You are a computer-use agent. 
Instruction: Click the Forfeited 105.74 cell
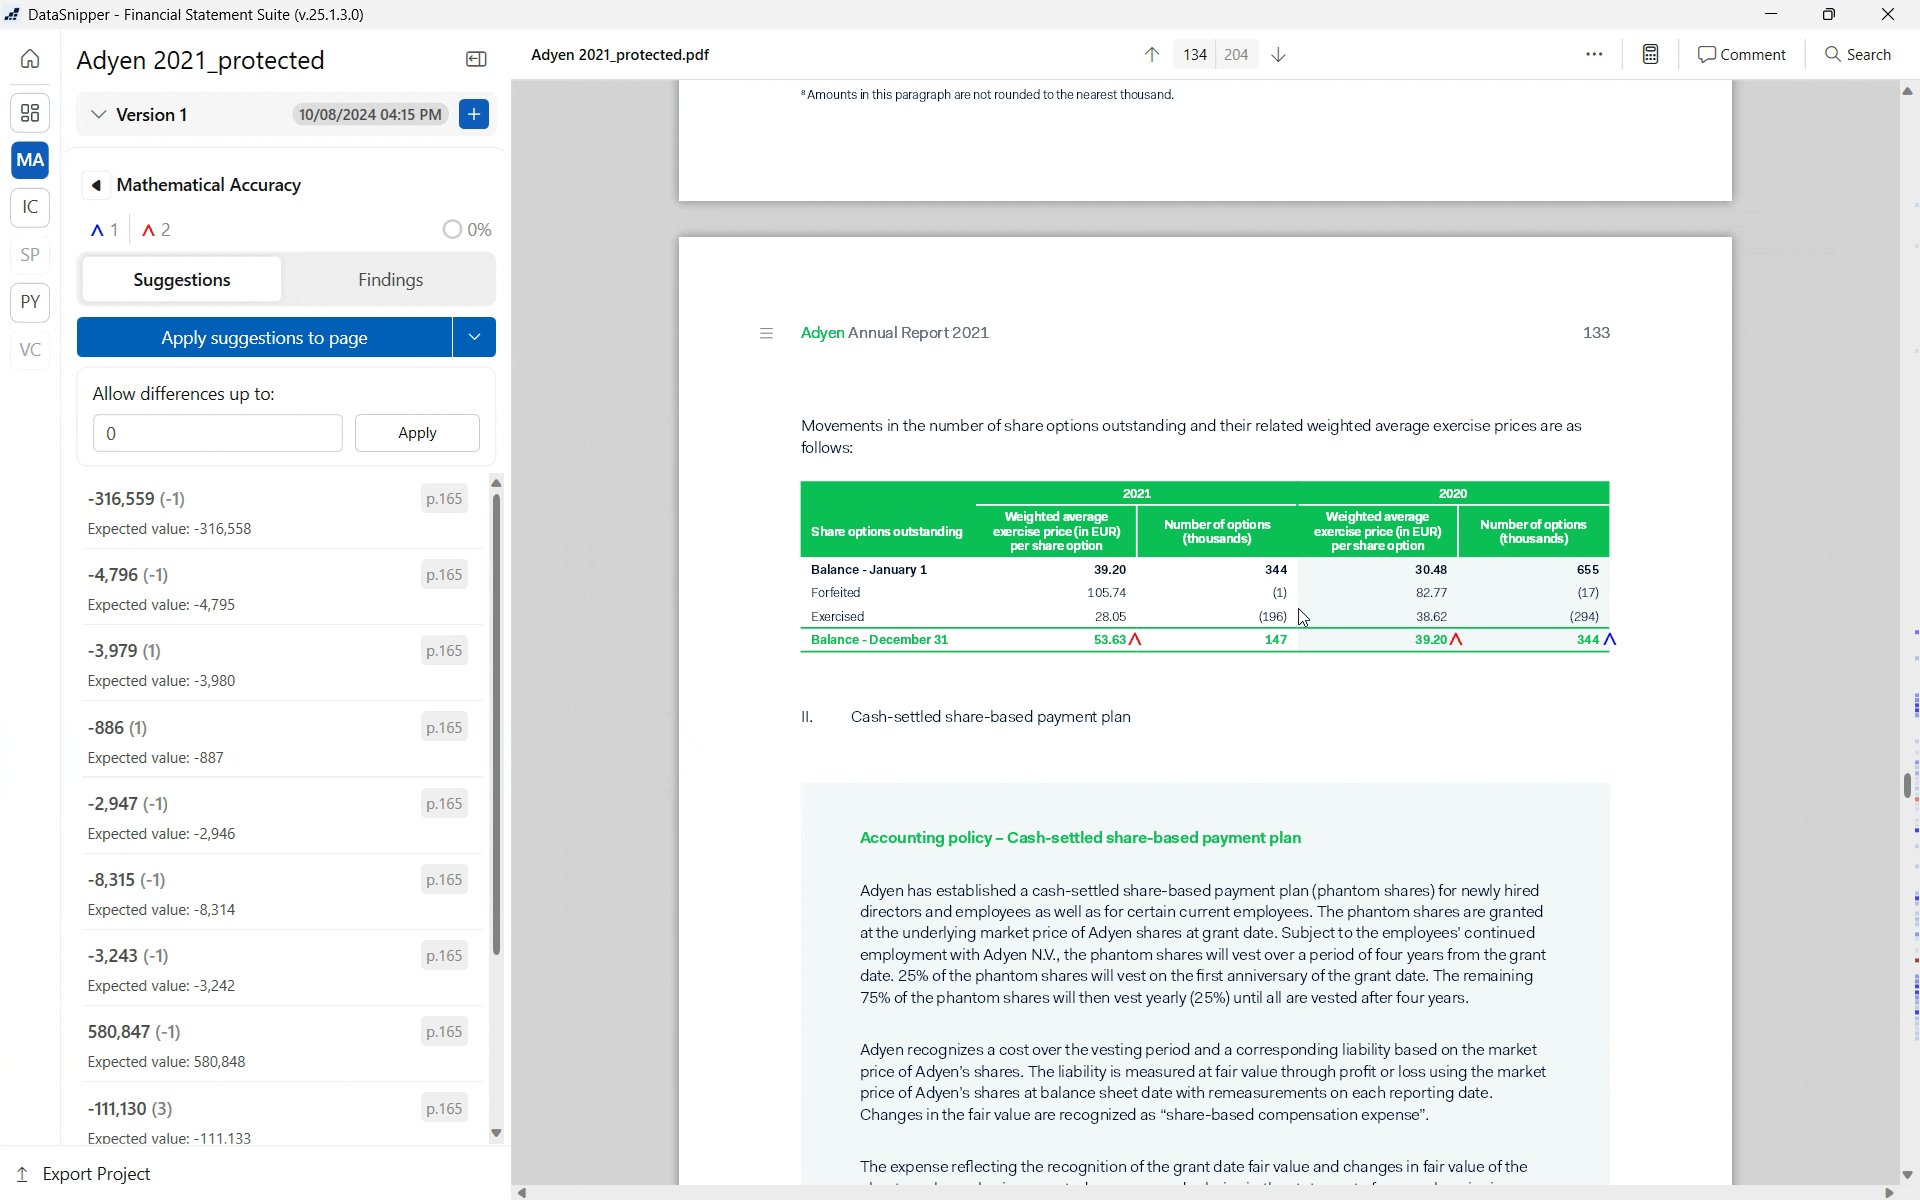point(1106,593)
